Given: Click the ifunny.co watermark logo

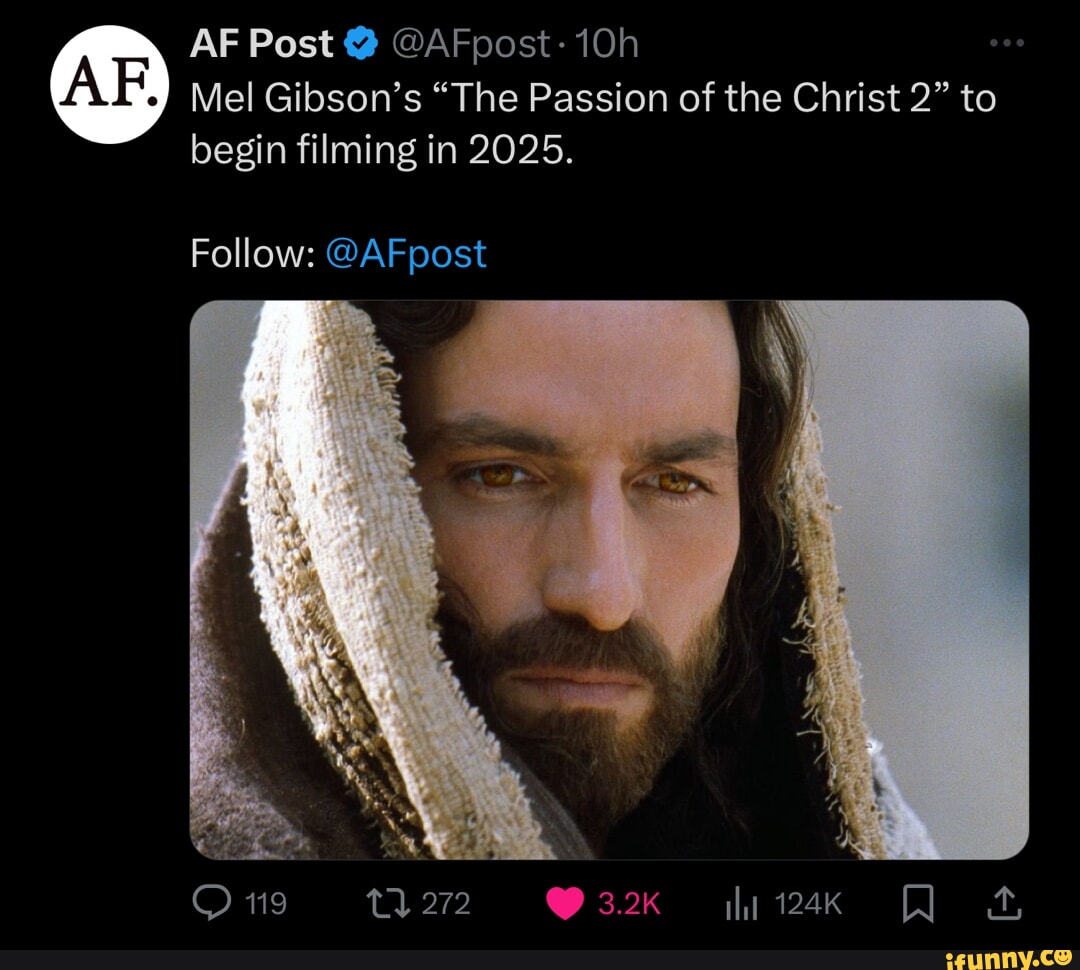Looking at the screenshot, I should coord(1009,959).
